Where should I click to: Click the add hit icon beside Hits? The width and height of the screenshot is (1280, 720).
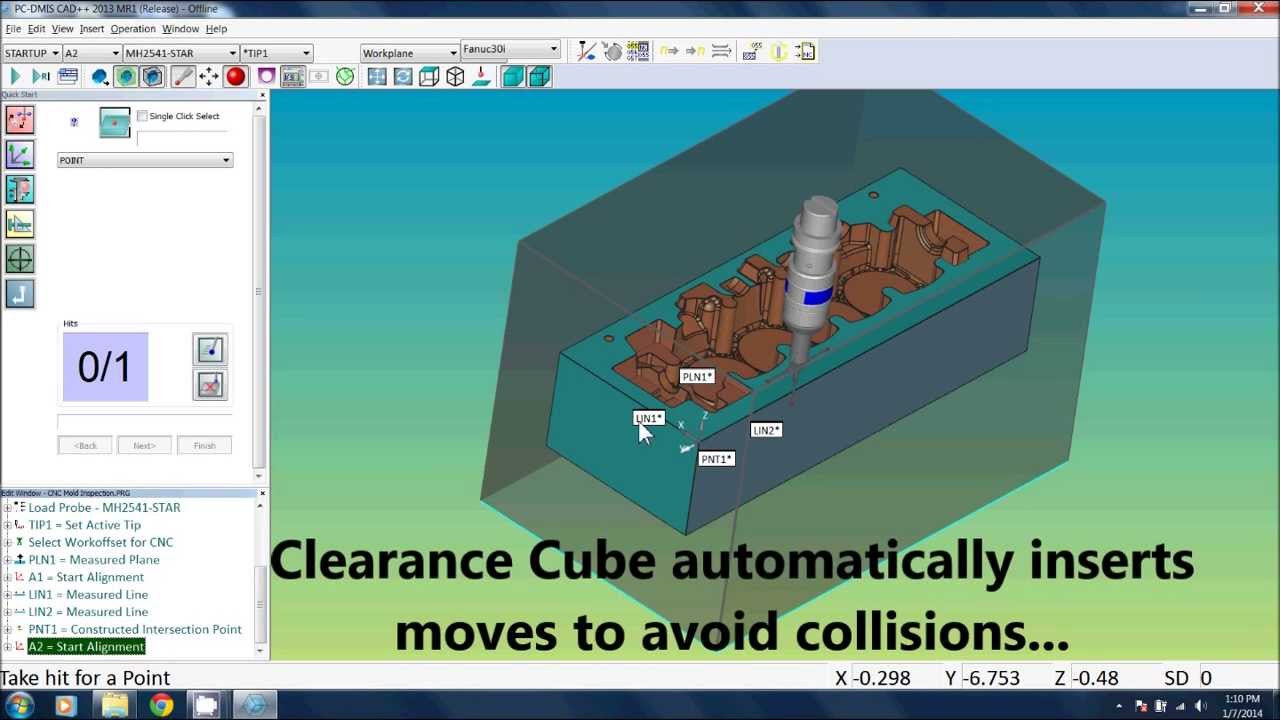coord(210,349)
